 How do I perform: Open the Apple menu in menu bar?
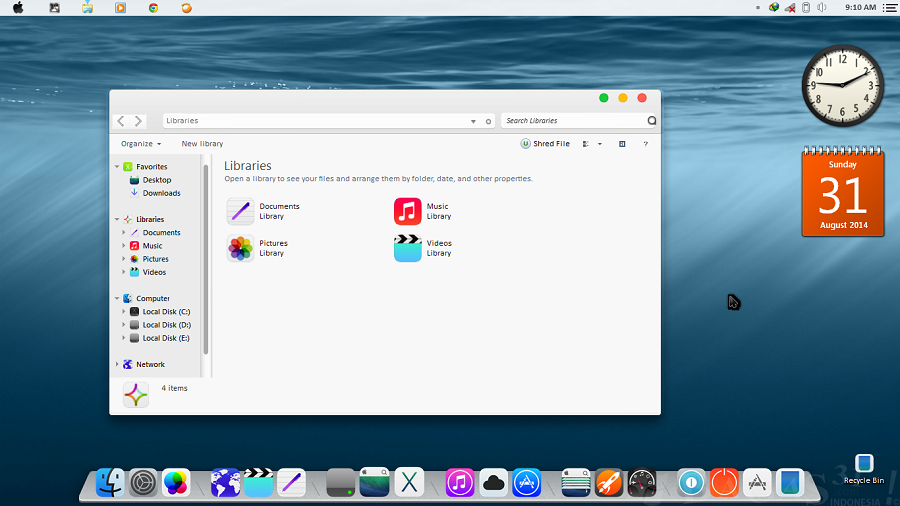[x=18, y=7]
